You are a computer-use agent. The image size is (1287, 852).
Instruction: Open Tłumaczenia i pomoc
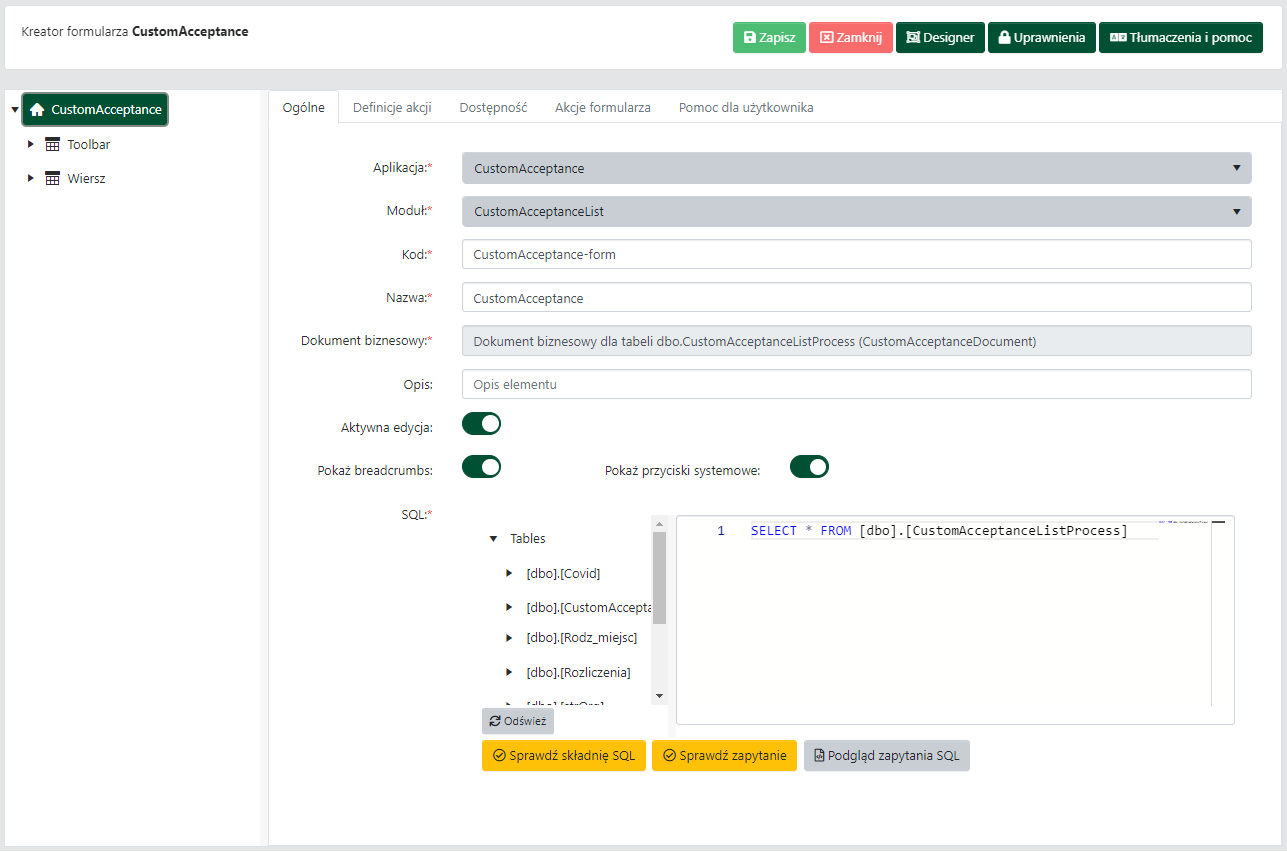coord(1180,38)
